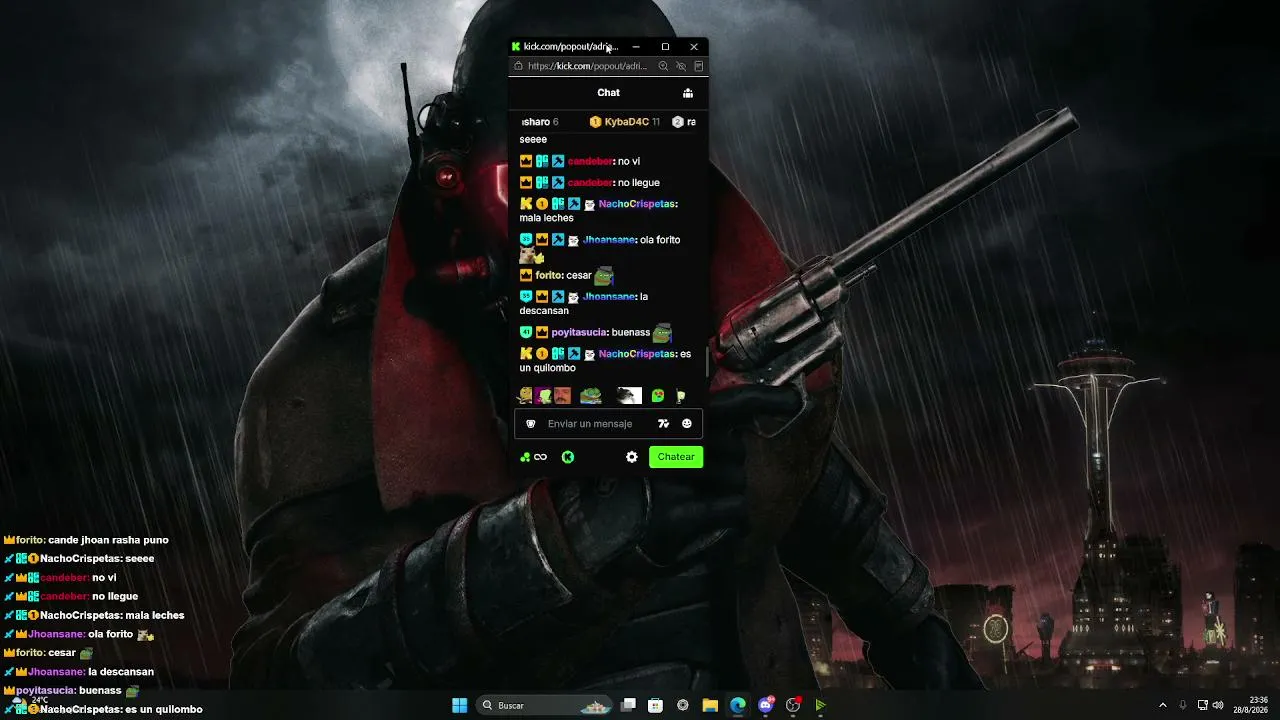Click the taskbar Buscar search box

544,705
